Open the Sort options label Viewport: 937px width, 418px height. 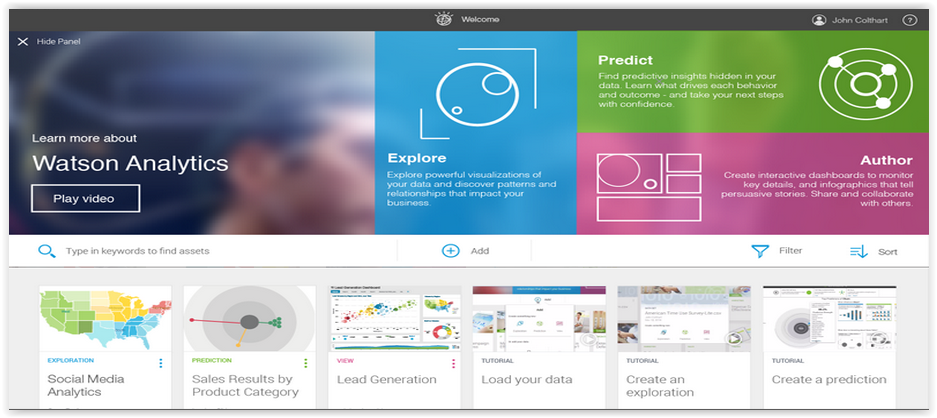(x=887, y=252)
